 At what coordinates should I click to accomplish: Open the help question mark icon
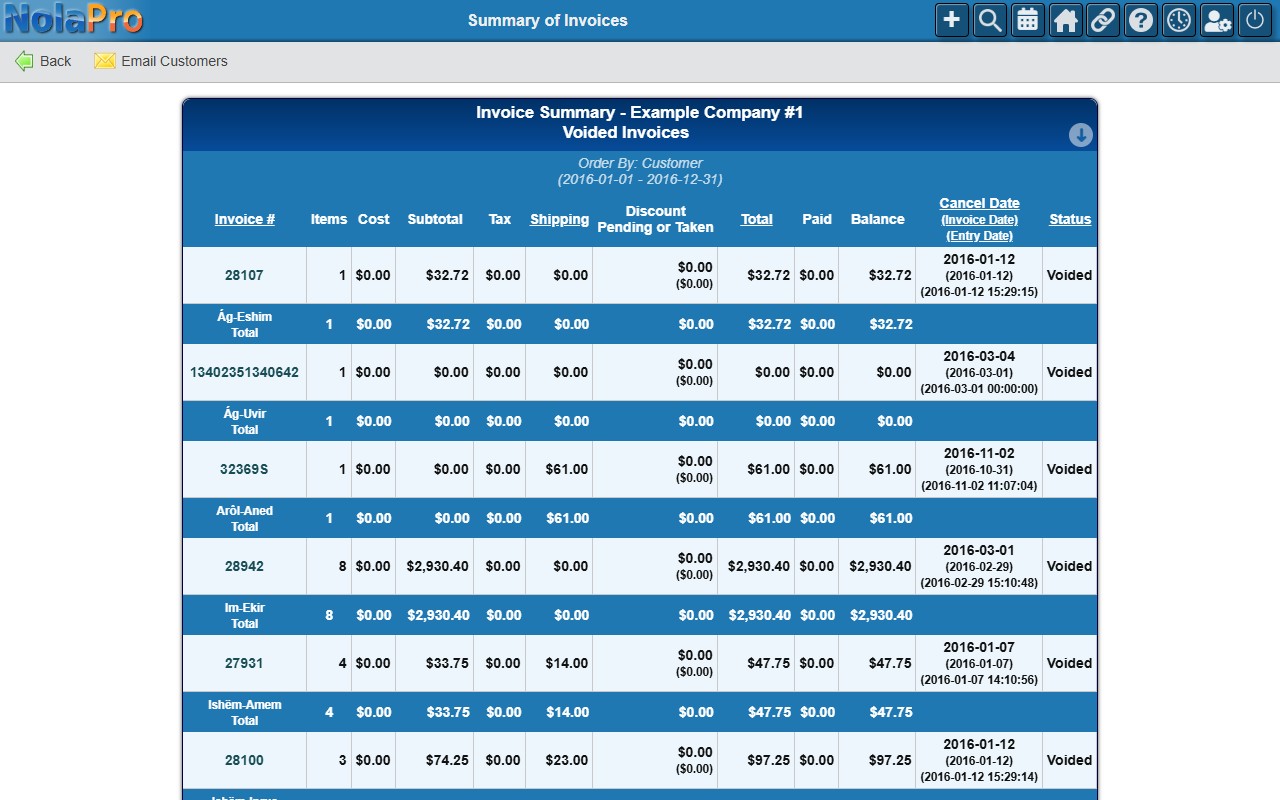pyautogui.click(x=1141, y=20)
